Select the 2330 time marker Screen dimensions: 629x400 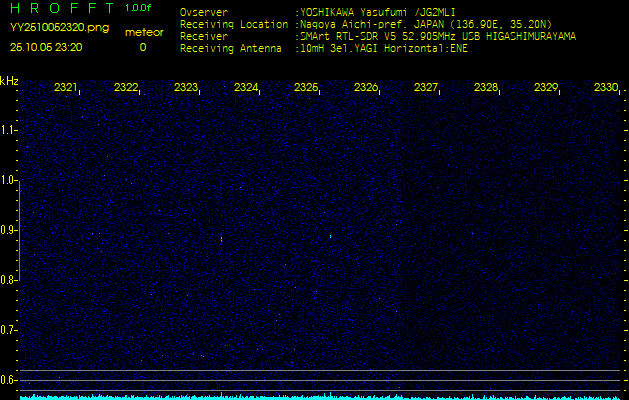606,88
